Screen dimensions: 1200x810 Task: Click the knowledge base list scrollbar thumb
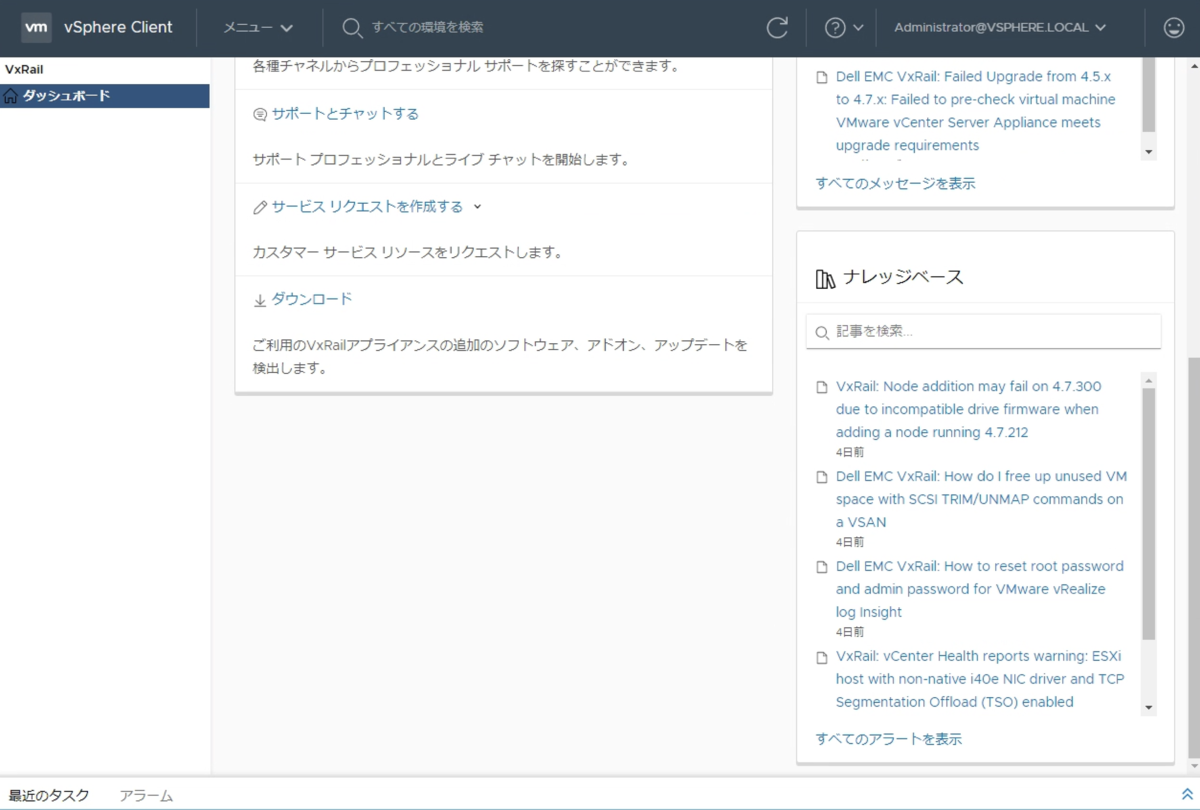pos(1149,514)
